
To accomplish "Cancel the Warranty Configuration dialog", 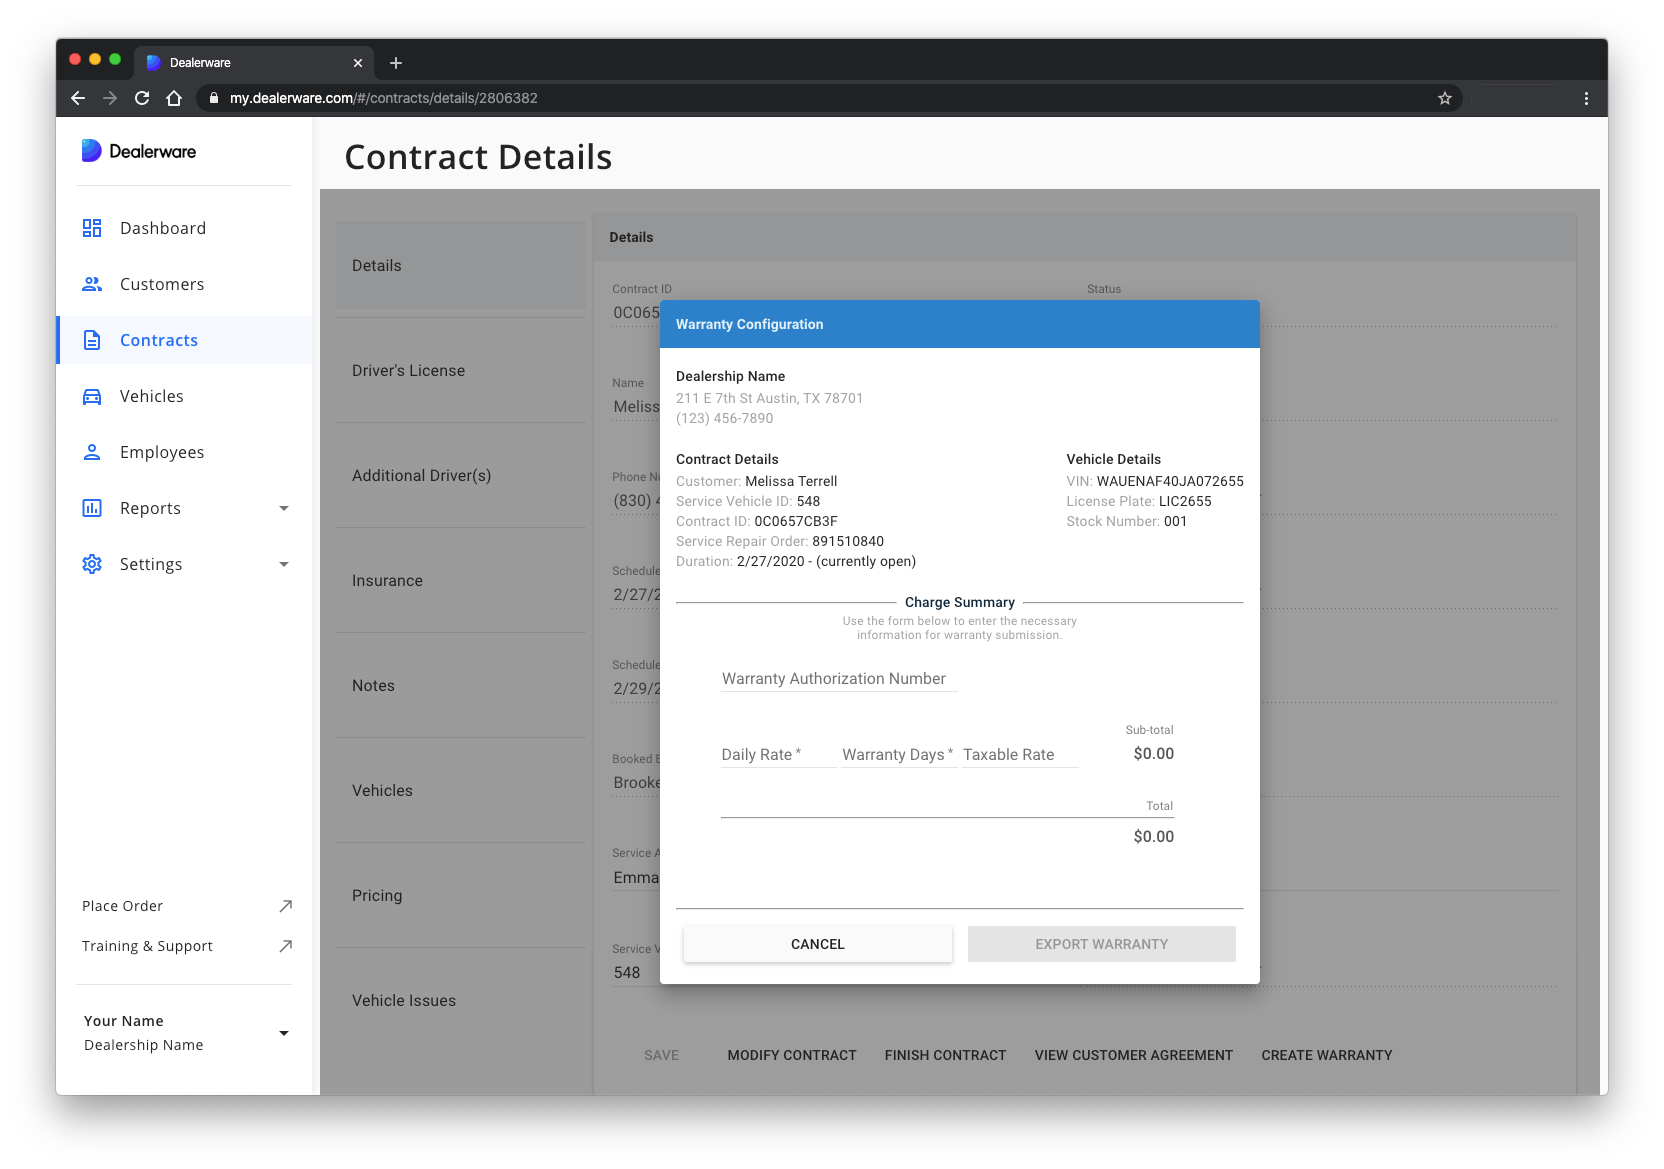I will 817,943.
